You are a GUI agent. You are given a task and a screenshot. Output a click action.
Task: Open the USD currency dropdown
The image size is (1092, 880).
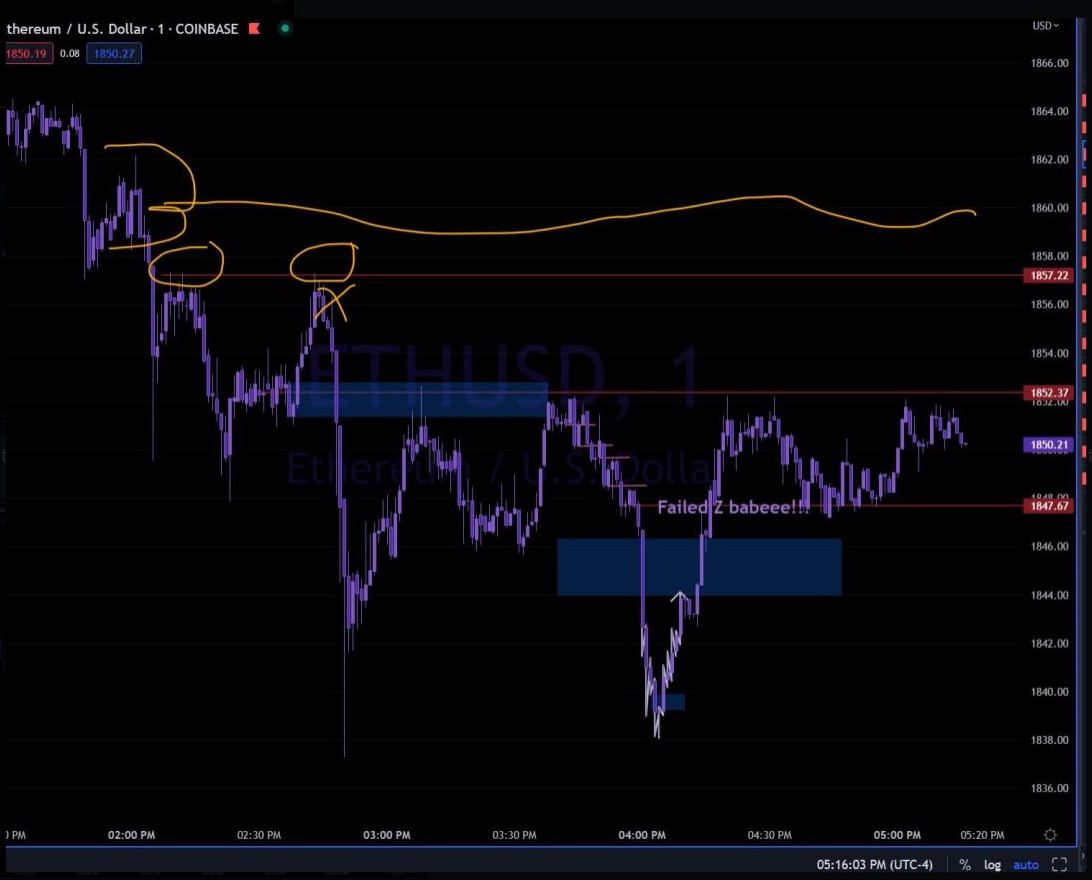[1045, 26]
